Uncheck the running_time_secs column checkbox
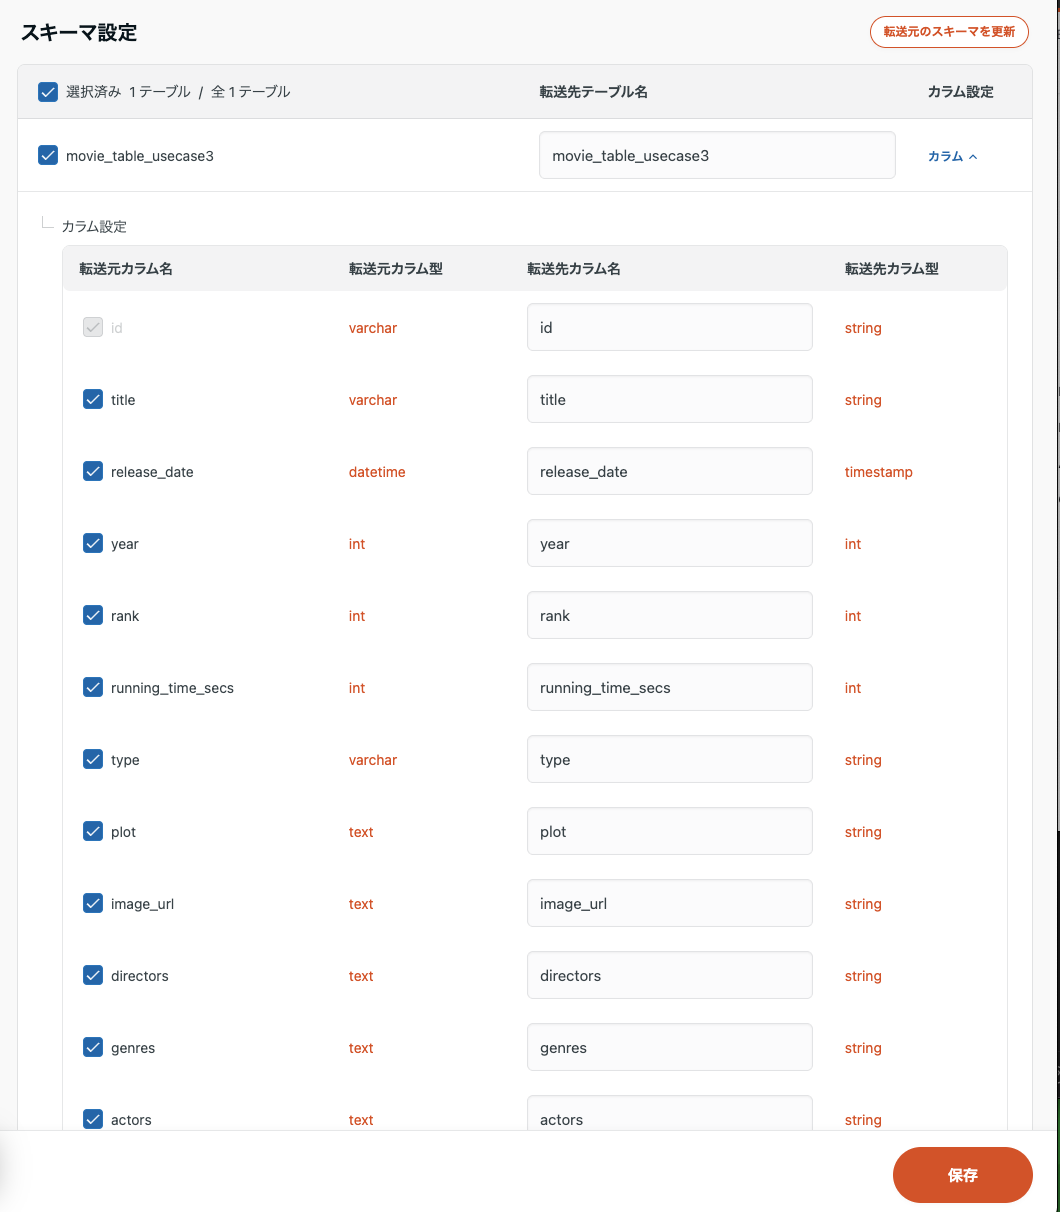 point(93,687)
